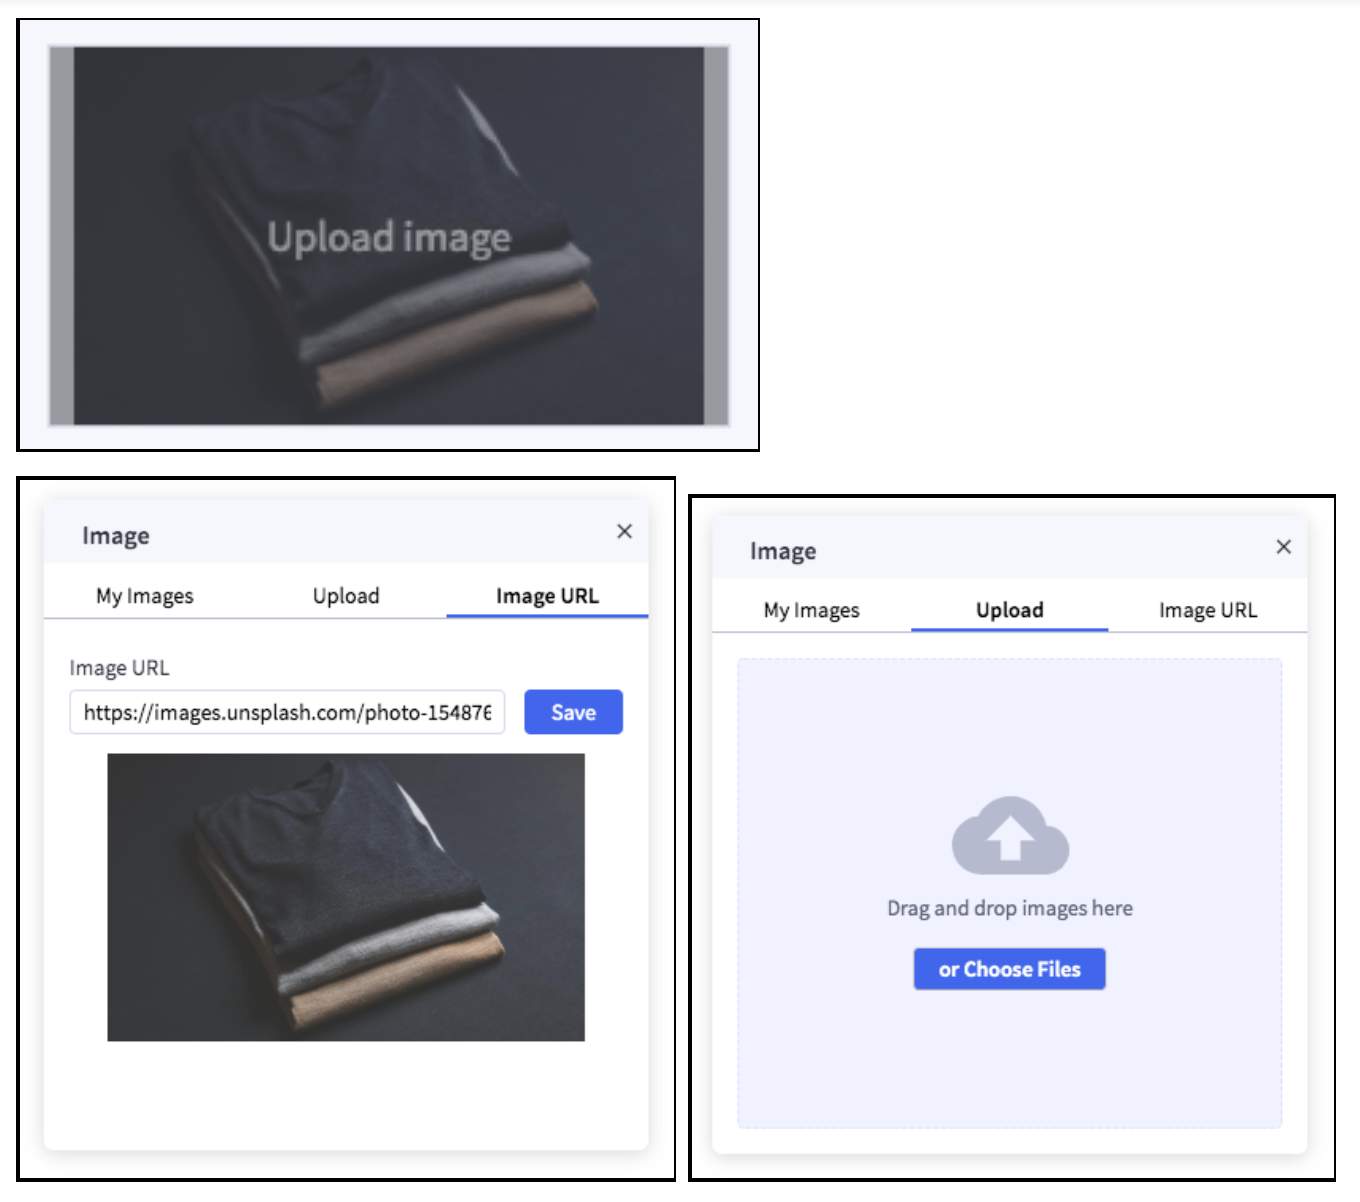This screenshot has width=1360, height=1202.
Task: Click the Image dialog title
Action: [116, 535]
